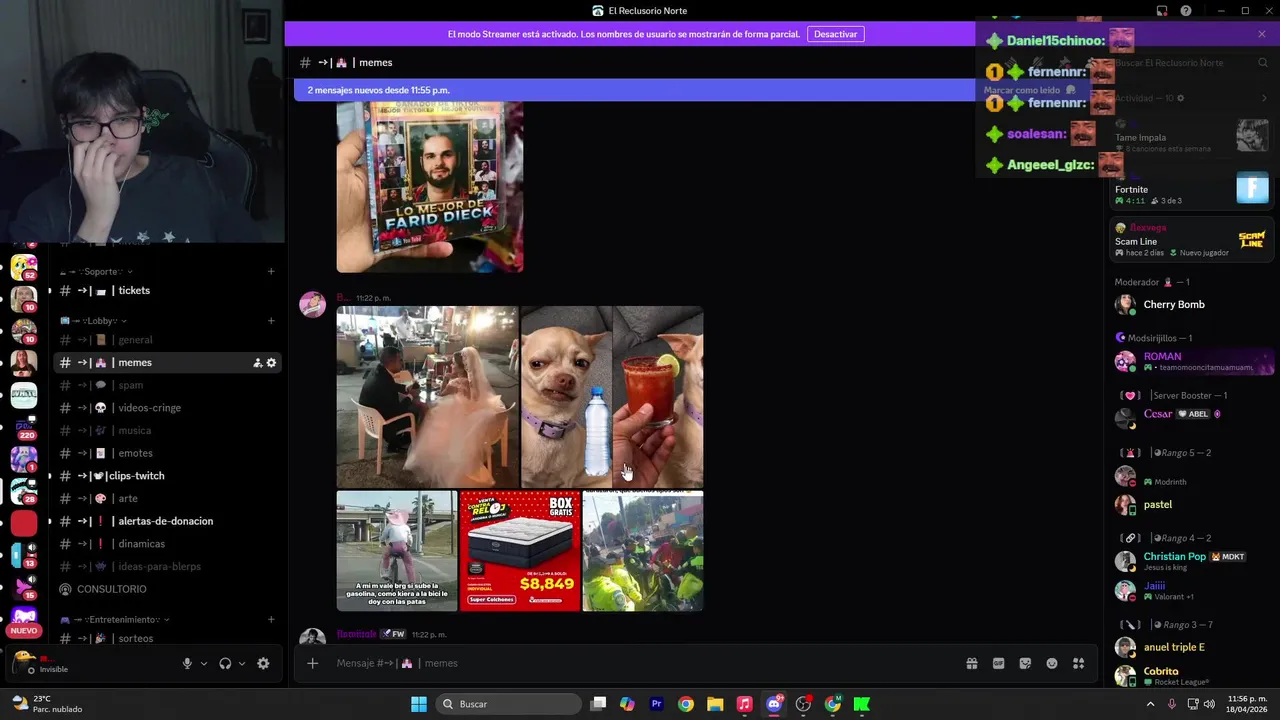This screenshot has width=1280, height=720.
Task: Collapse the Soporte category
Action: 96,271
